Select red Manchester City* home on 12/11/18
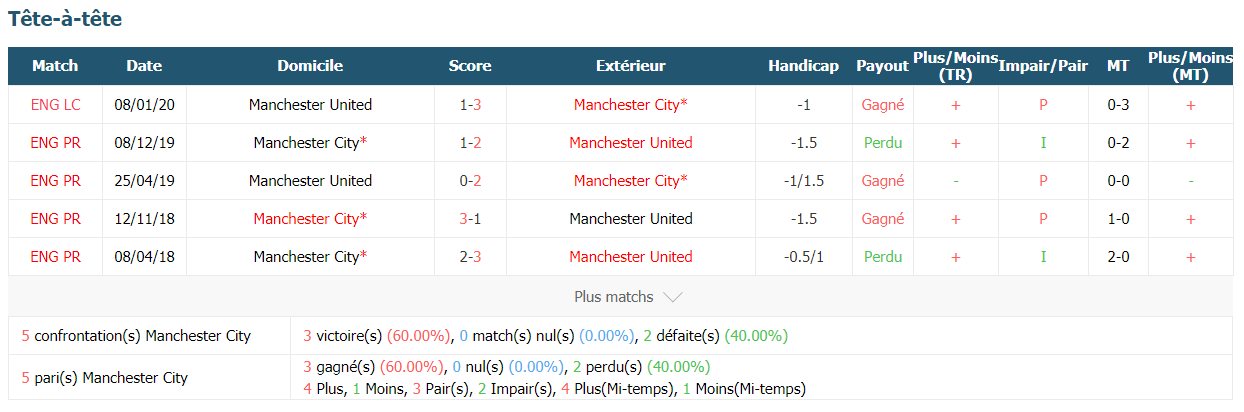The height and width of the screenshot is (412, 1244). point(310,219)
